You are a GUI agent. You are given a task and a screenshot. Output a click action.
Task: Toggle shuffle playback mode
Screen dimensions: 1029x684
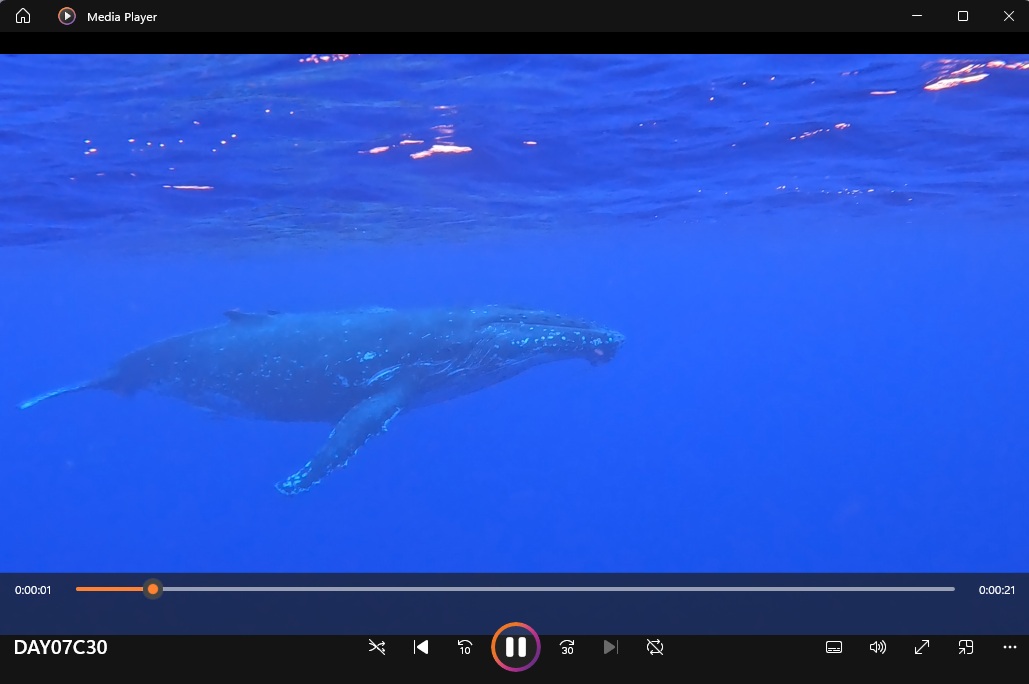(x=377, y=647)
